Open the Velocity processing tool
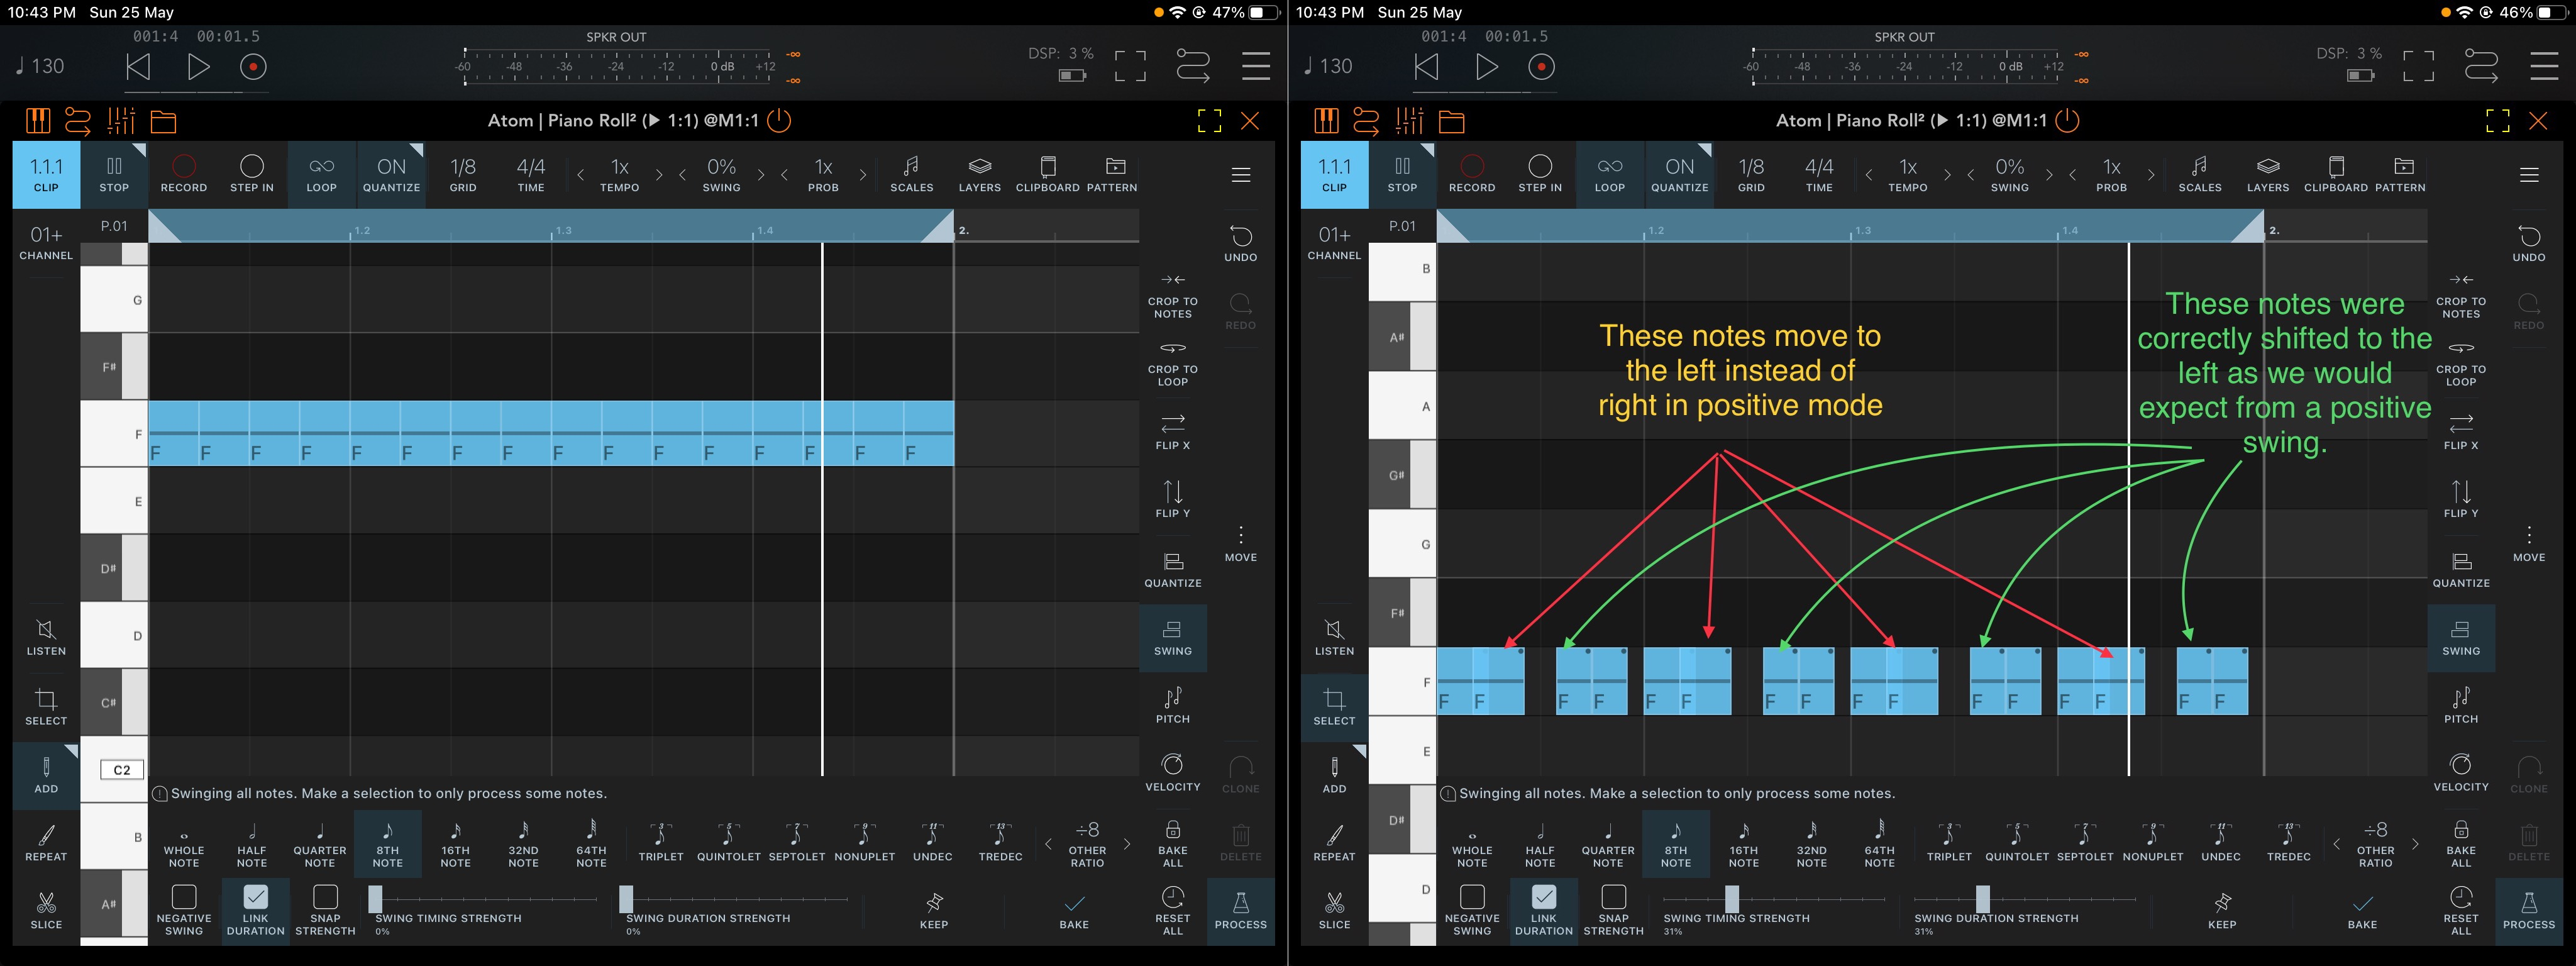 1172,772
